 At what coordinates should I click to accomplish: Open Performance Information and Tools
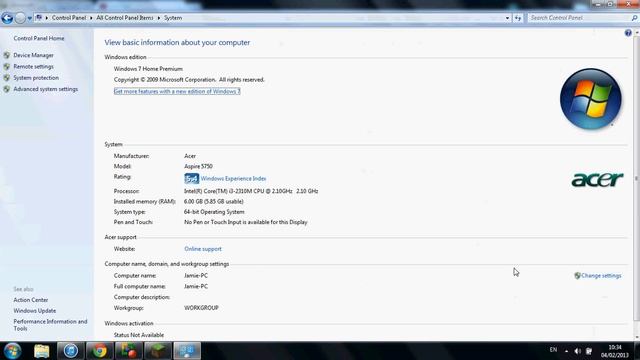tap(50, 325)
